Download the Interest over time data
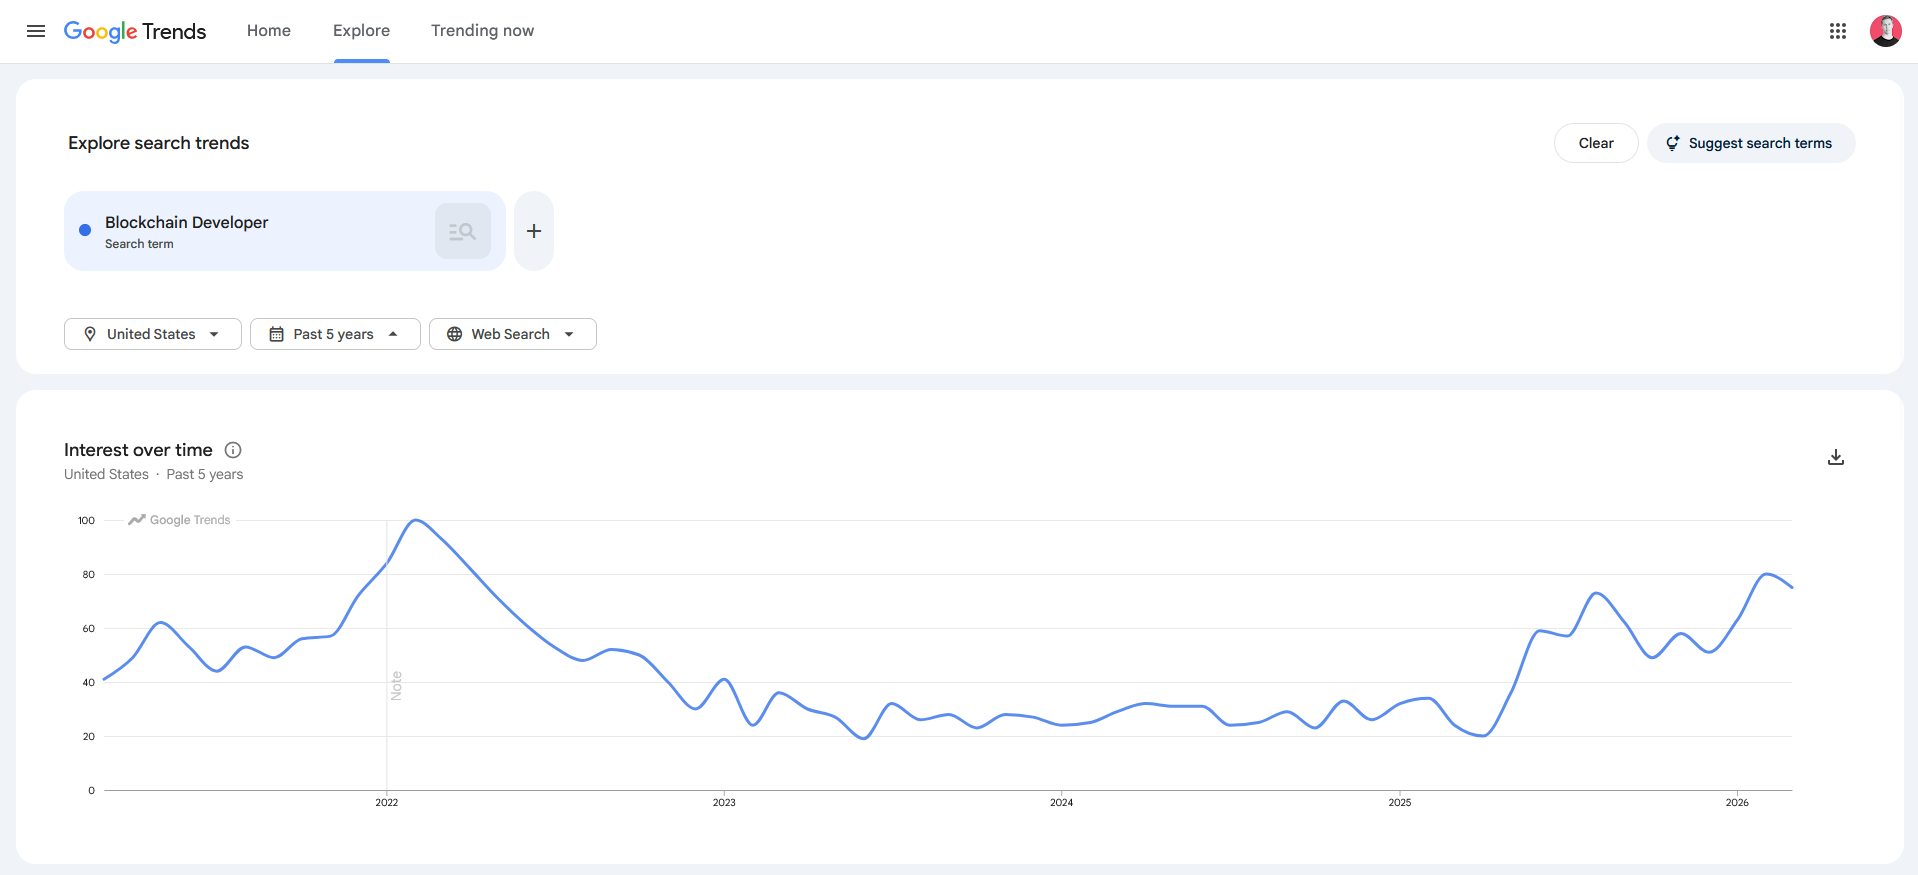Image resolution: width=1918 pixels, height=875 pixels. (x=1836, y=457)
